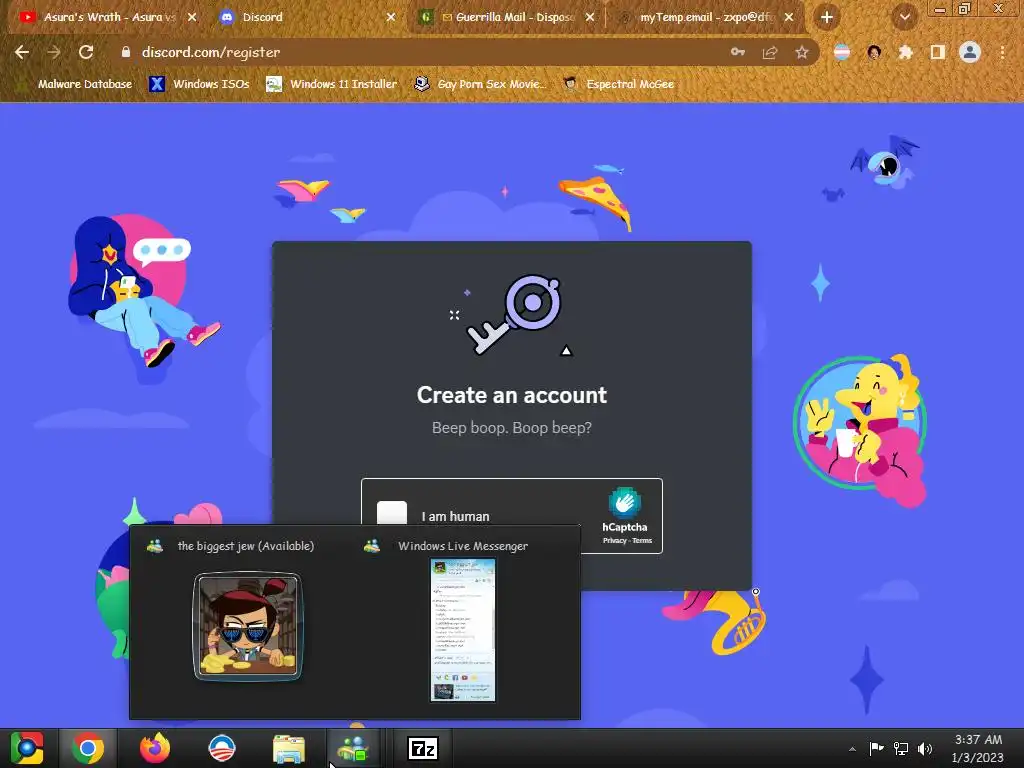Image resolution: width=1024 pixels, height=768 pixels.
Task: Open hCaptcha Terms link
Action: coord(642,541)
